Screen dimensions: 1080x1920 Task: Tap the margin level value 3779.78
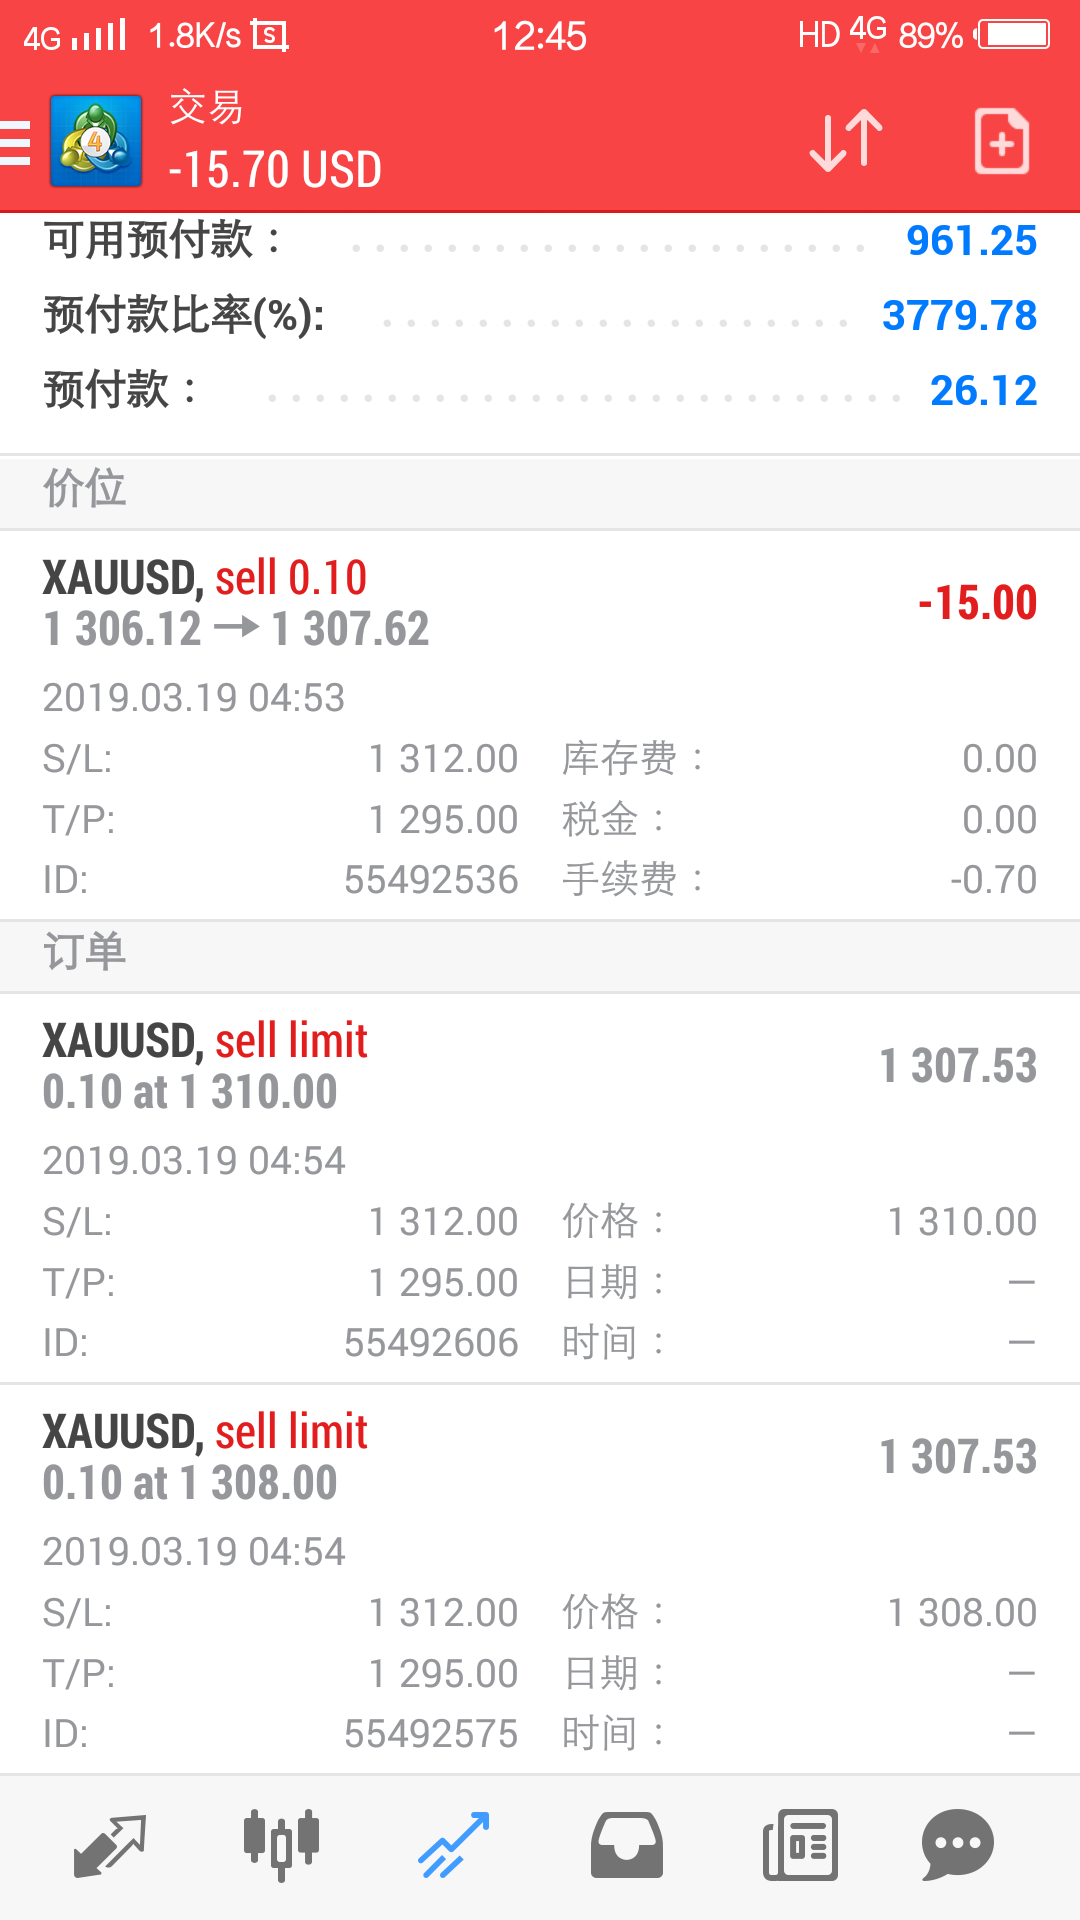tap(959, 316)
